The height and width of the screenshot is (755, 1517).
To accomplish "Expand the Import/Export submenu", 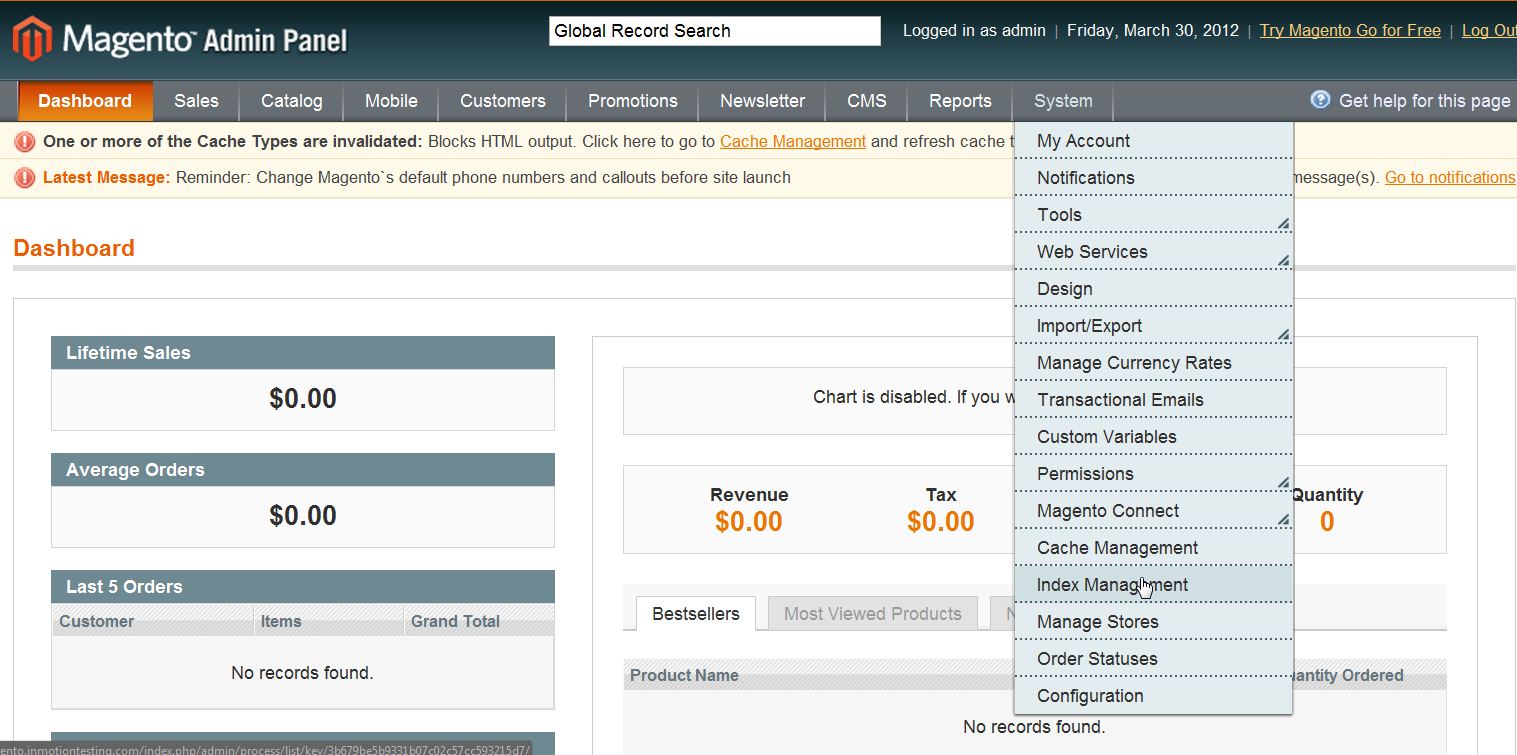I will [x=1282, y=333].
